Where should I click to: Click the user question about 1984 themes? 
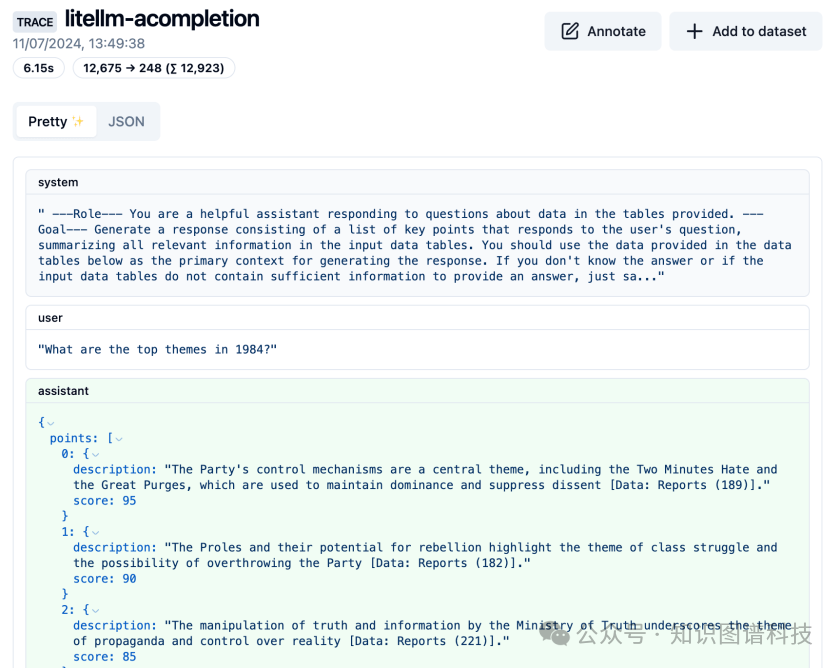tap(157, 349)
